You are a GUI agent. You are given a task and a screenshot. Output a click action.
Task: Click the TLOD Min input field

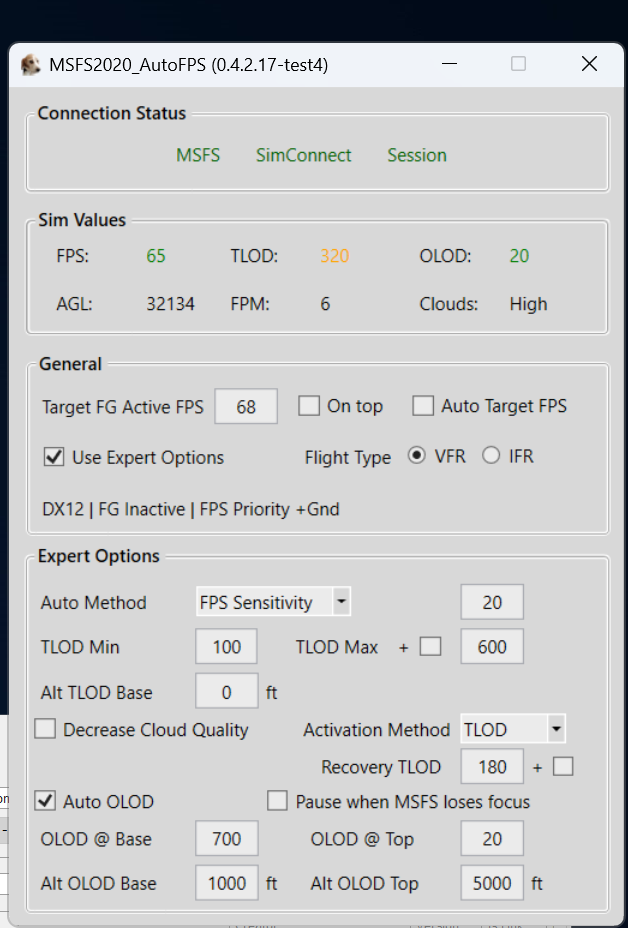tap(226, 646)
